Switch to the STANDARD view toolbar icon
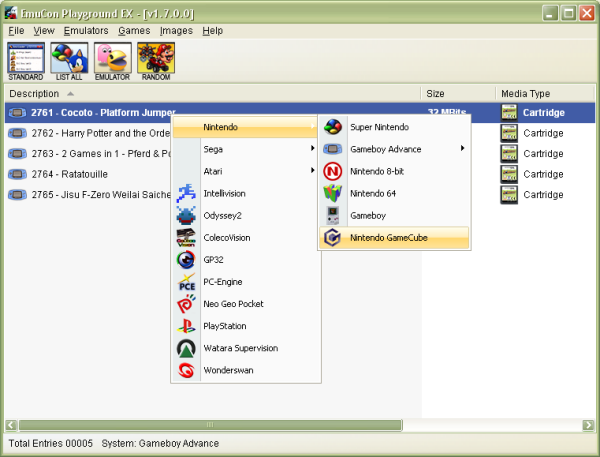Screen dimensions: 600x457 [x=26, y=61]
